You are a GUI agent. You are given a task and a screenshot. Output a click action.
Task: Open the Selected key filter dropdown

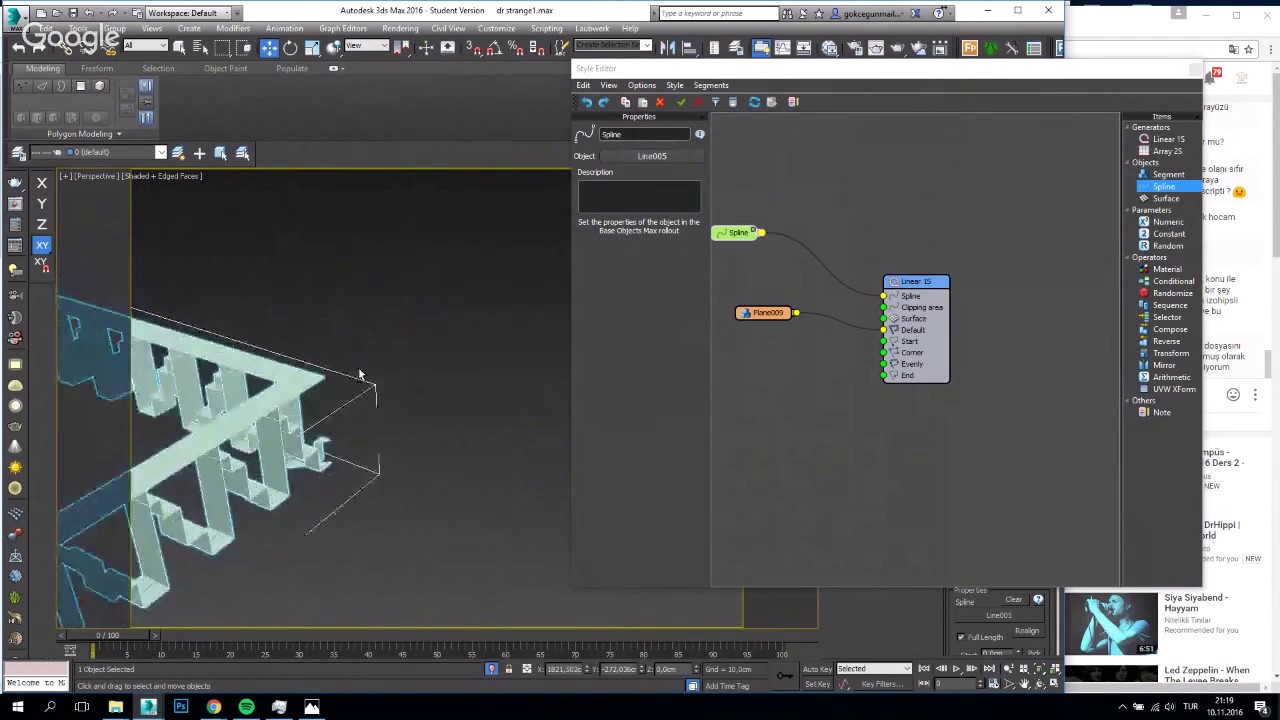(873, 669)
